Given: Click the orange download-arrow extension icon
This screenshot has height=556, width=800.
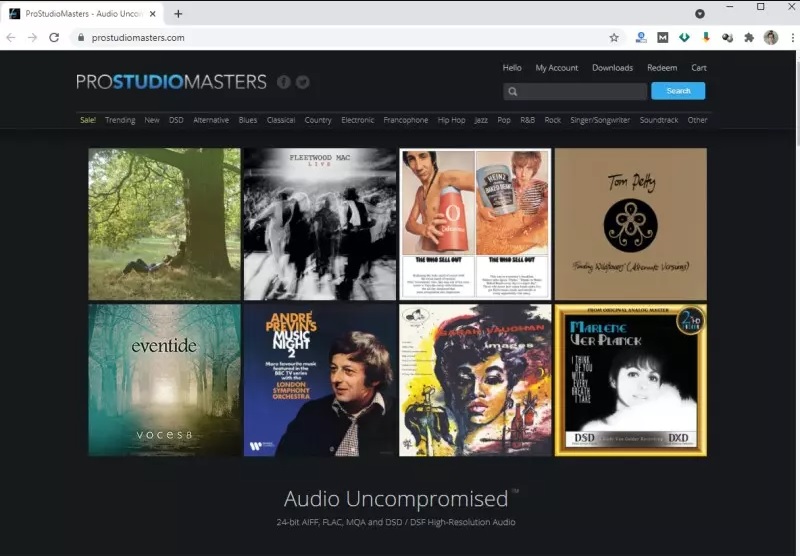Looking at the screenshot, I should click(706, 38).
